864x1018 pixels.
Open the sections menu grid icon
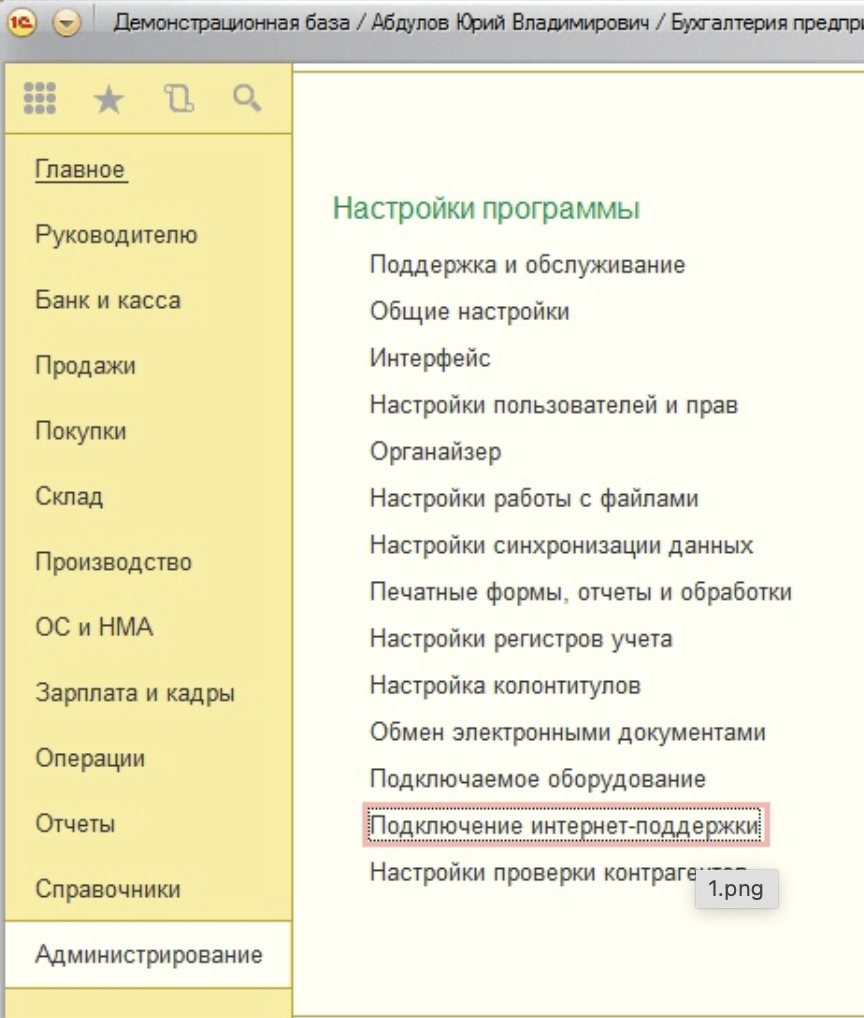coord(39,98)
